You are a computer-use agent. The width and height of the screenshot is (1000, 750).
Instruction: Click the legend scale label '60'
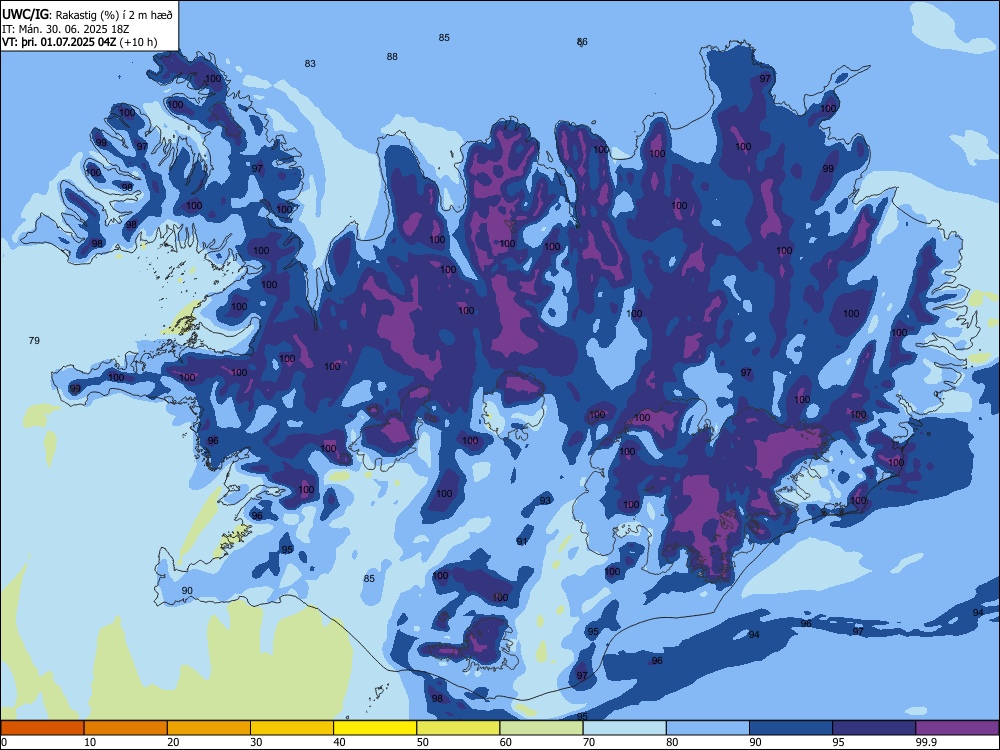(x=506, y=742)
